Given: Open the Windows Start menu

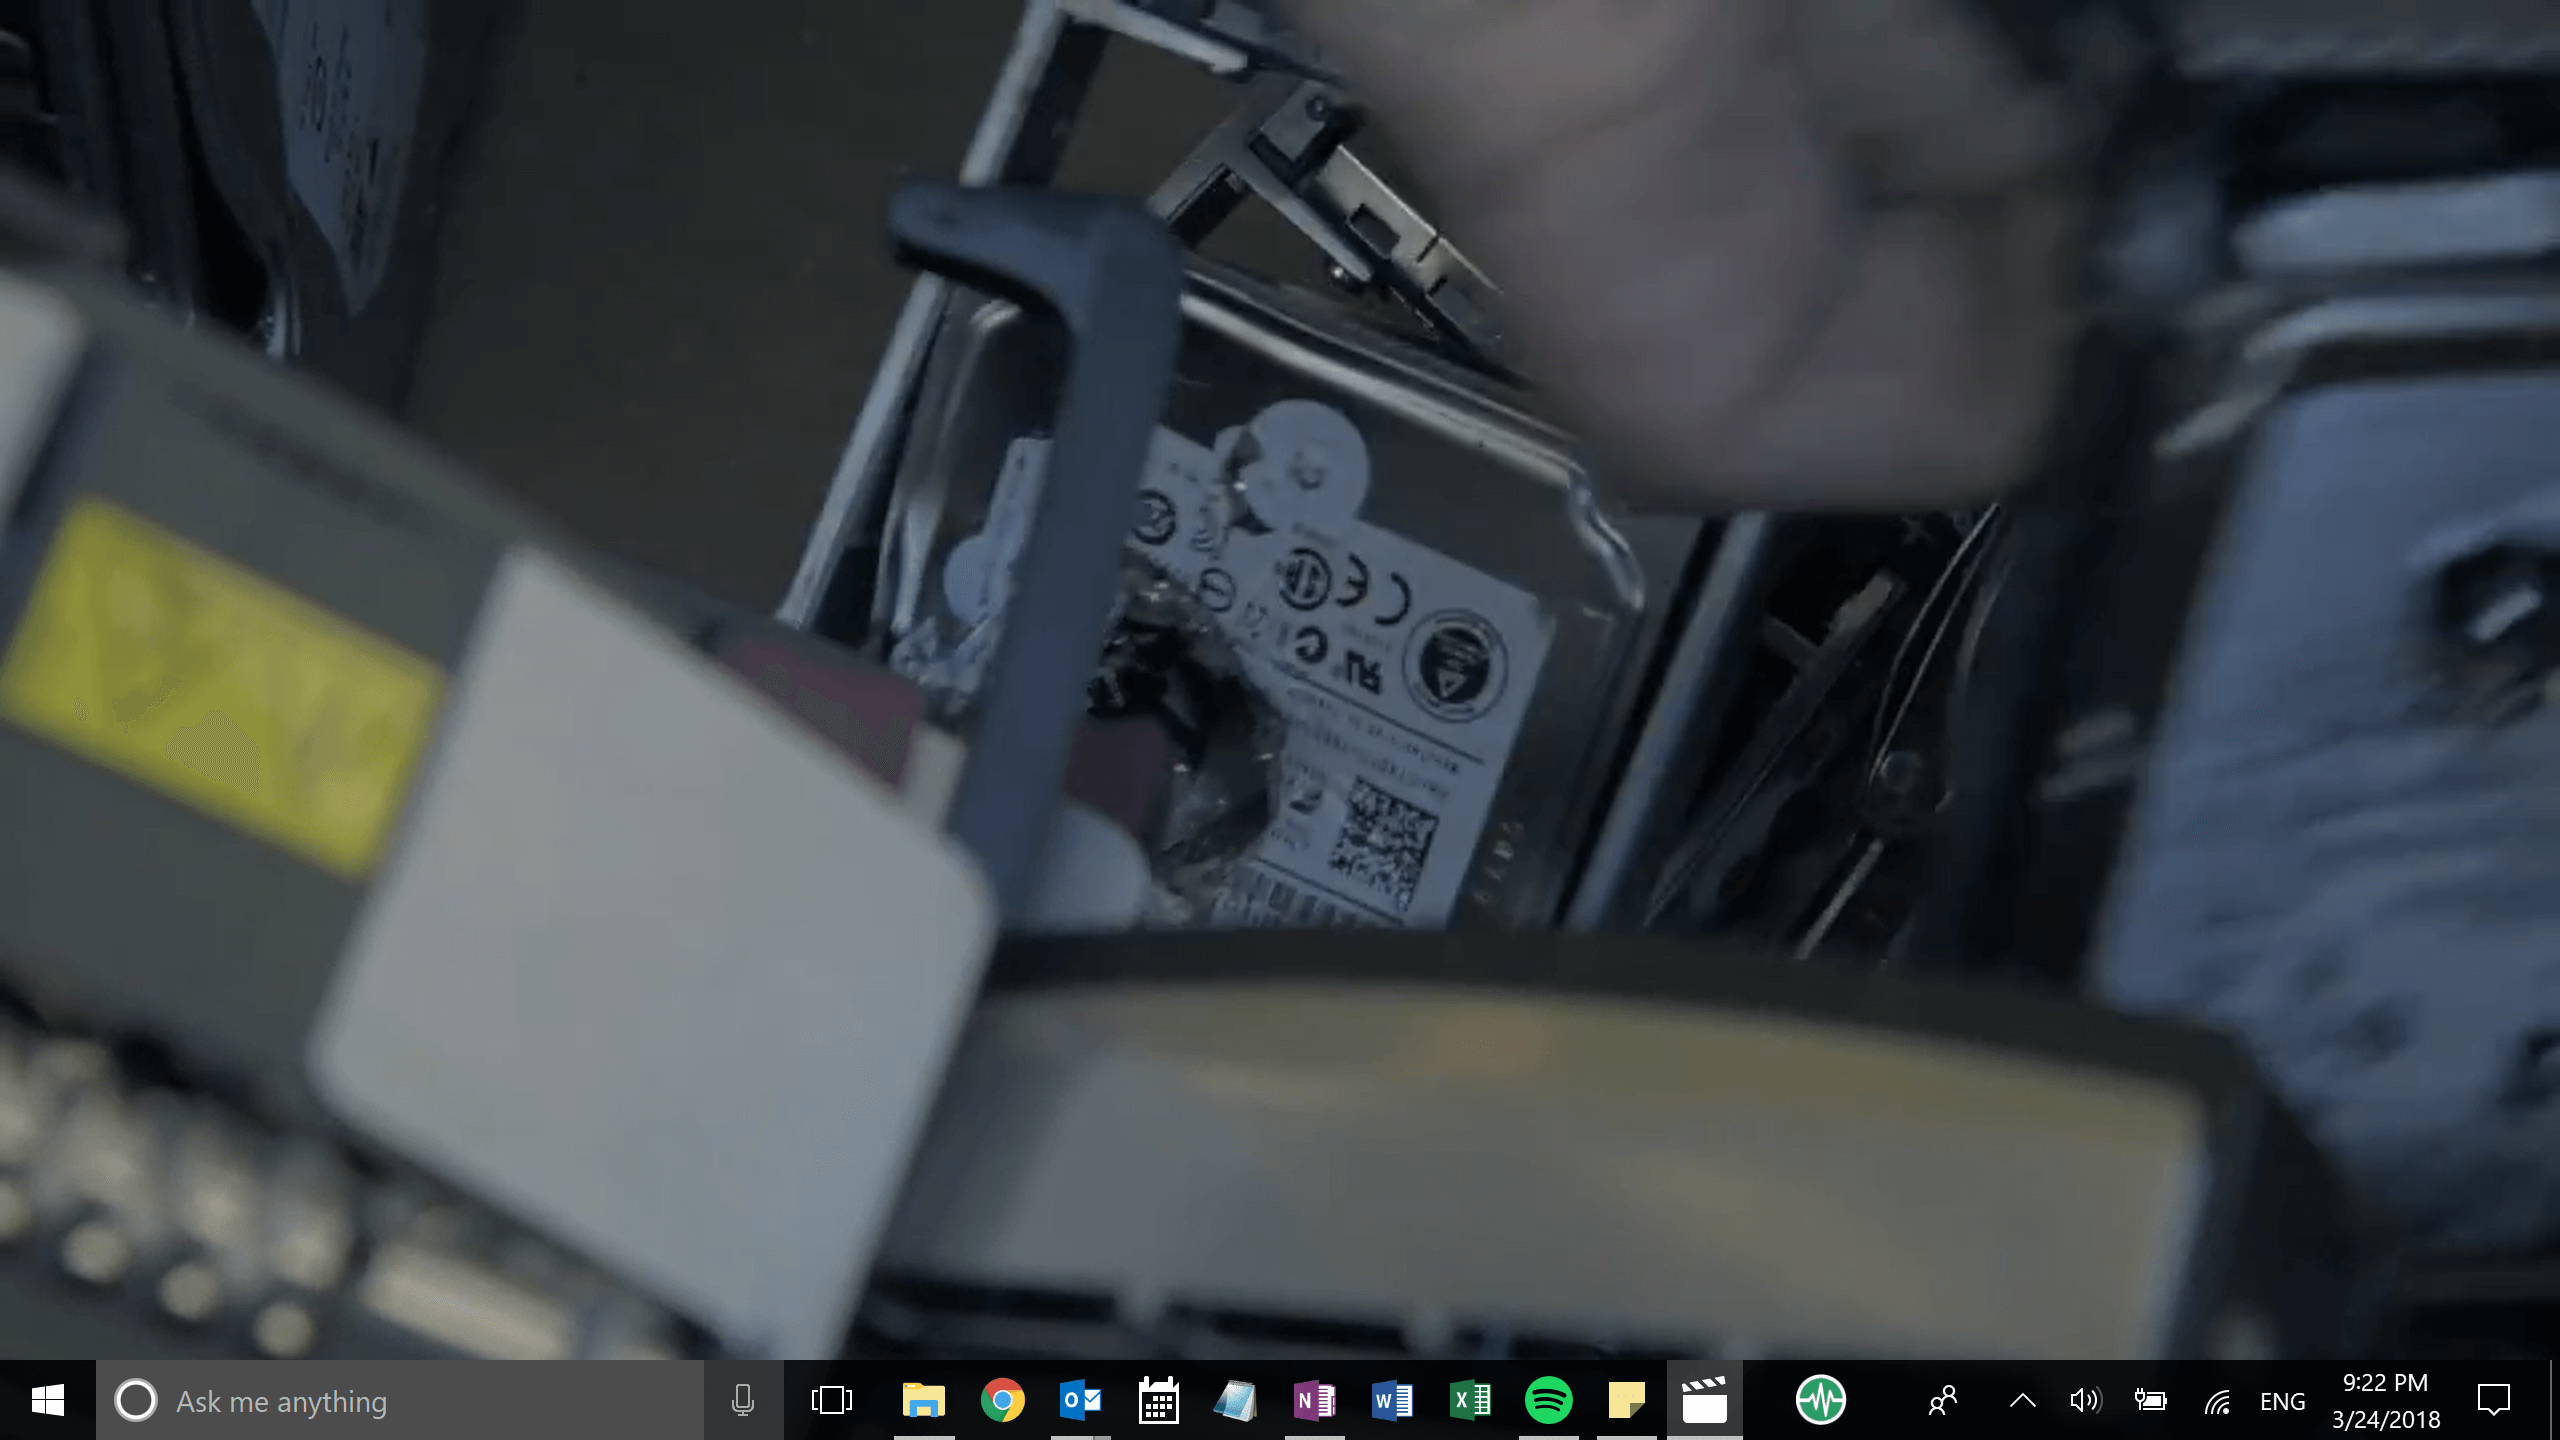Looking at the screenshot, I should click(x=47, y=1400).
